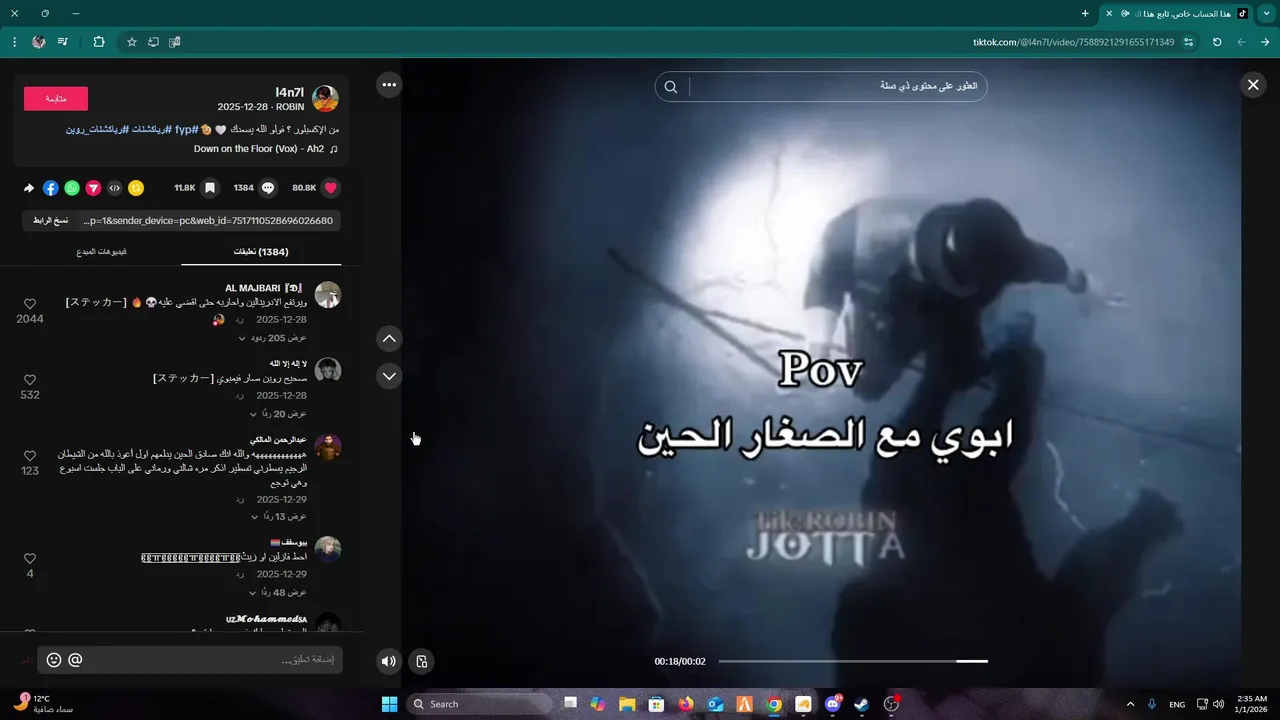Viewport: 1280px width, 720px height.
Task: Open comments via speech bubble icon
Action: [x=268, y=188]
